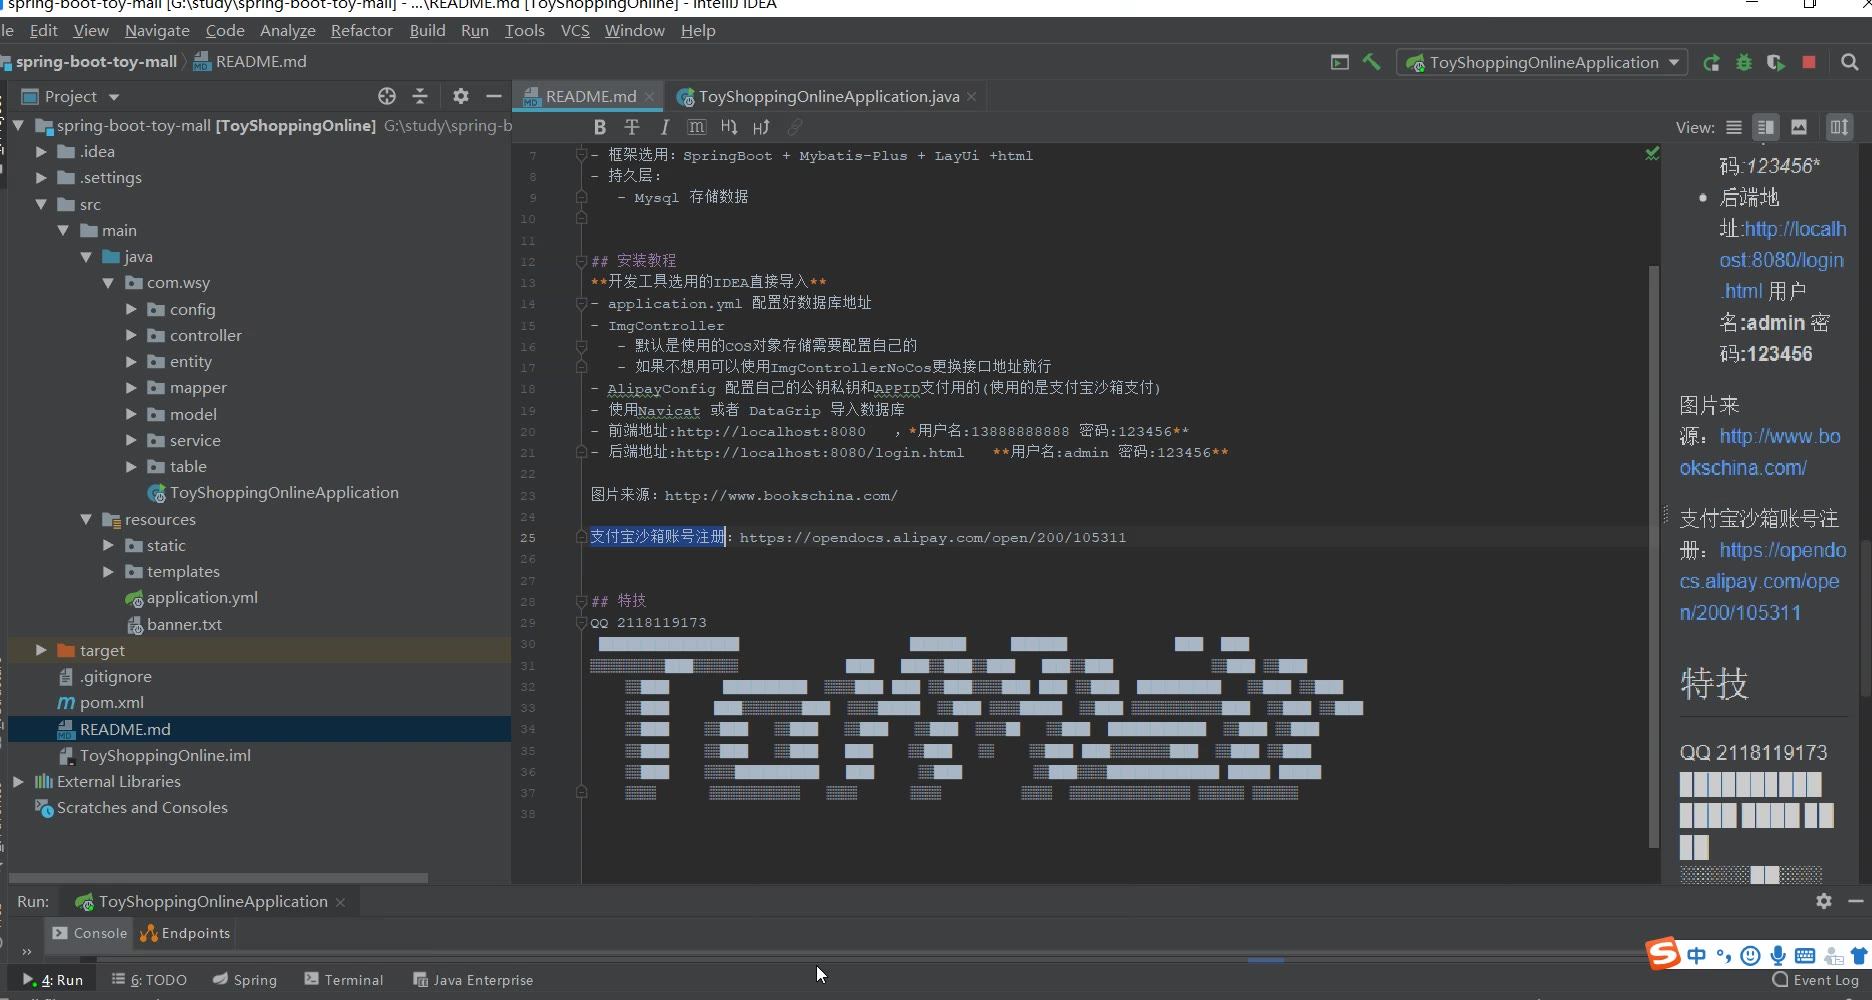Viewport: 1872px width, 1000px height.
Task: Open the VCS menu
Action: (575, 30)
